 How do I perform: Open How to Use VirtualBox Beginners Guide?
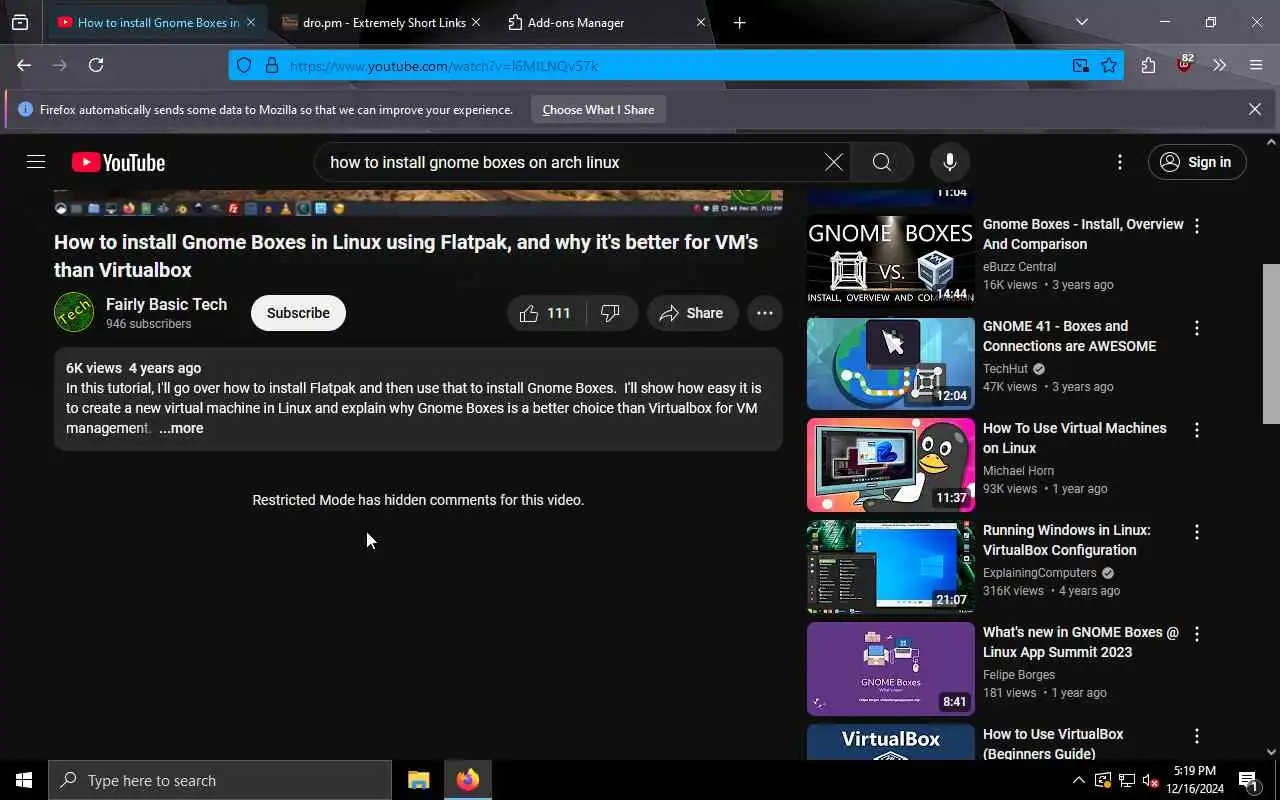1053,743
